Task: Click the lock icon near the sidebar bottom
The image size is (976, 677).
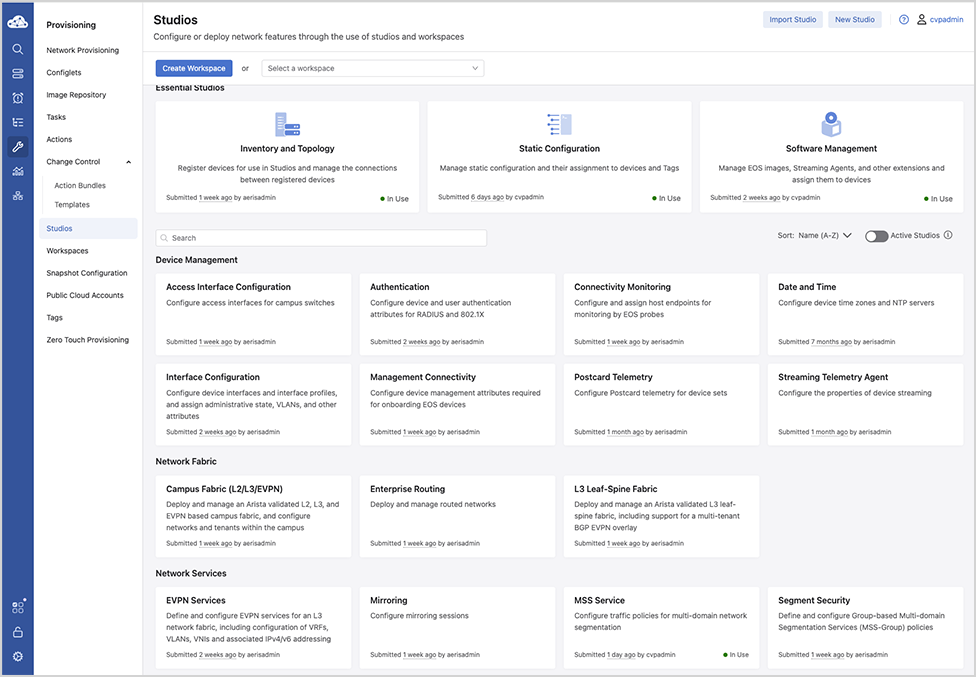Action: click(17, 632)
